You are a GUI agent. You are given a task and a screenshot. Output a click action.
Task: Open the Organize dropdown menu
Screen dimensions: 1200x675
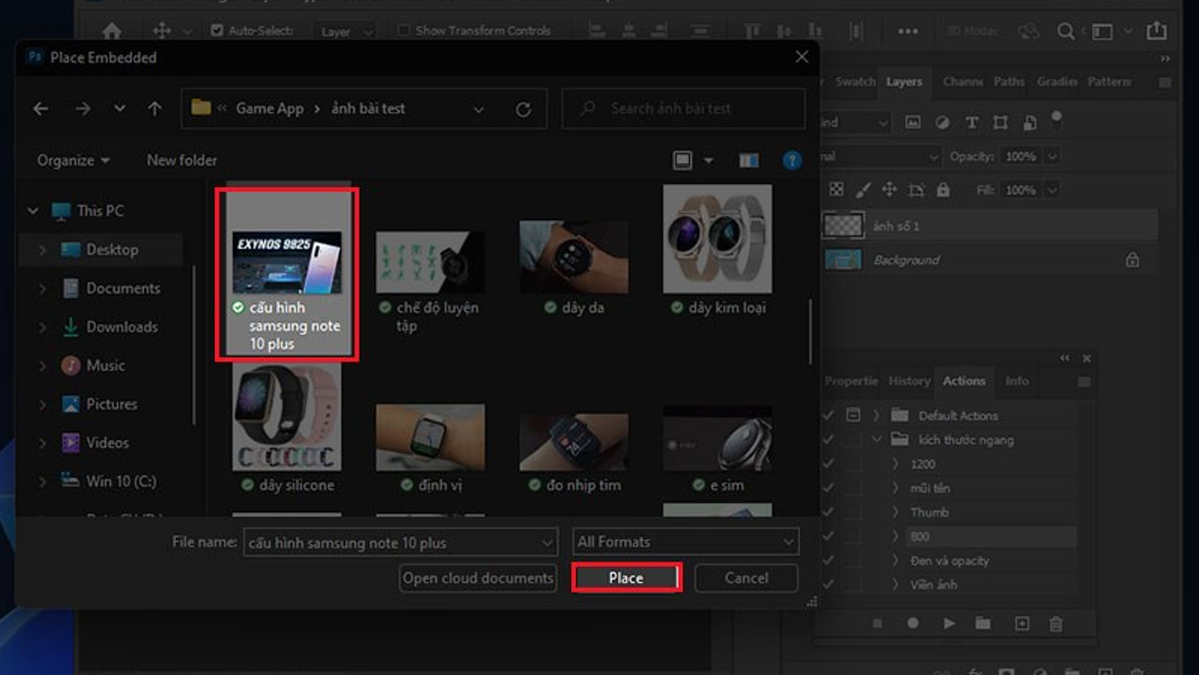pos(73,160)
